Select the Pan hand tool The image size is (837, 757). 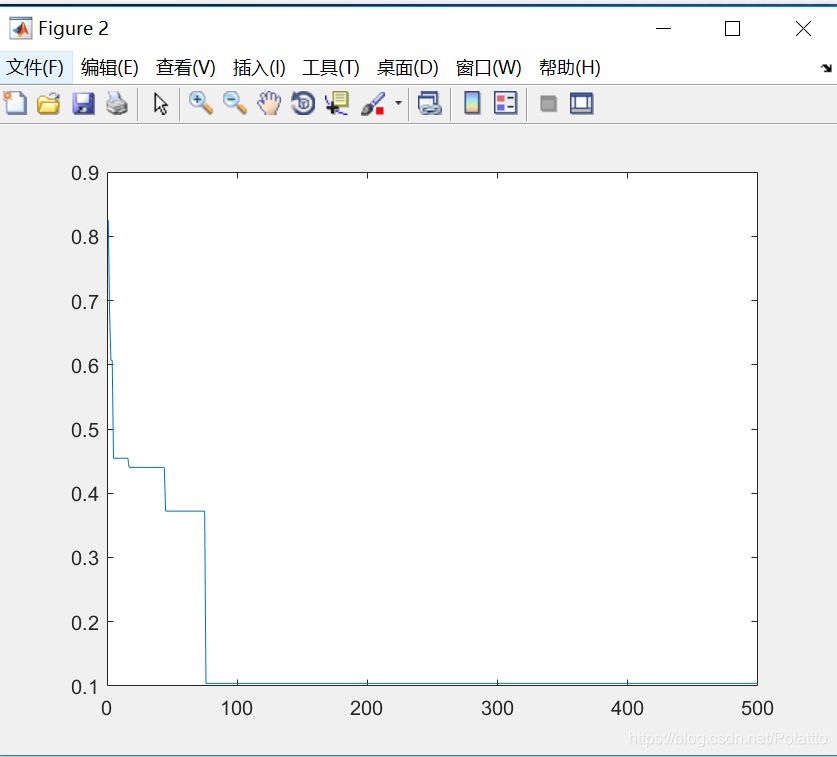(269, 103)
